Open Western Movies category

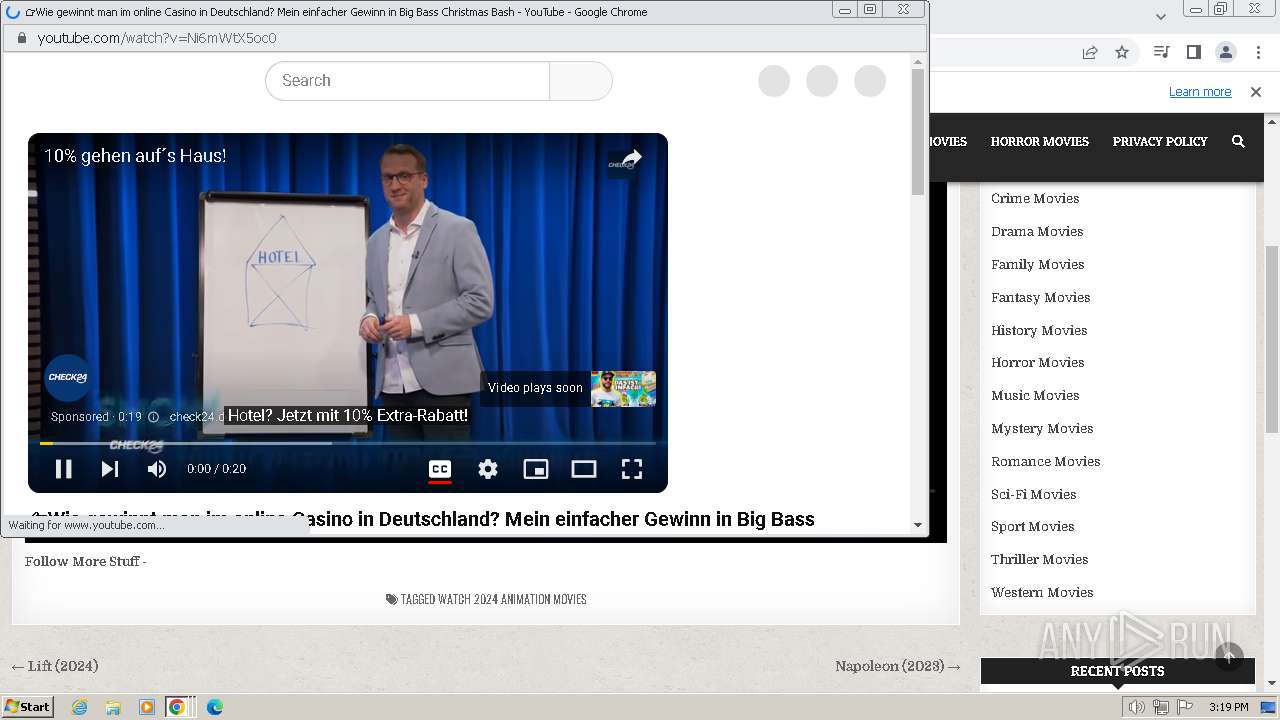pyautogui.click(x=1042, y=592)
